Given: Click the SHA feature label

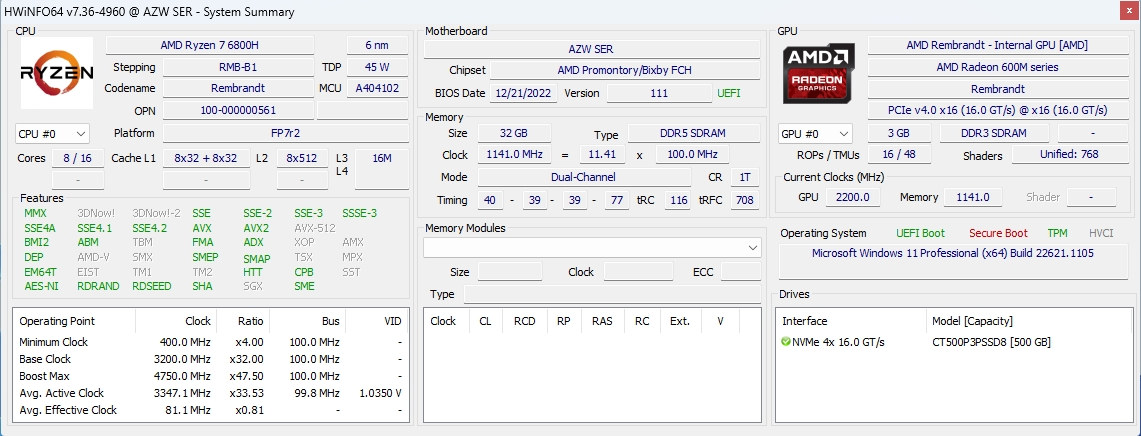Looking at the screenshot, I should click(202, 286).
